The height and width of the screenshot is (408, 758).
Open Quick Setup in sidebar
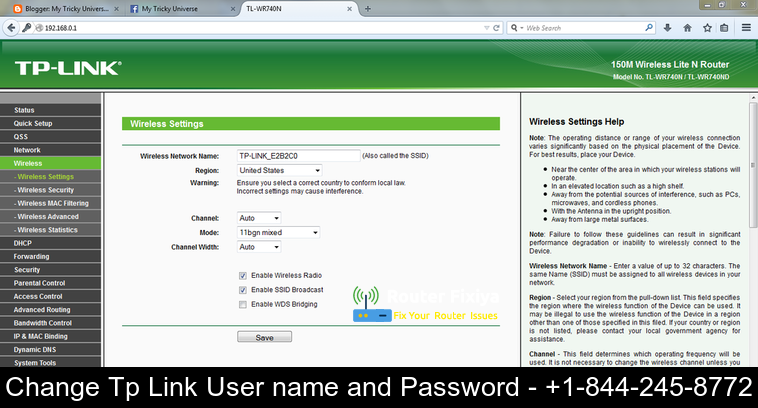[x=51, y=123]
